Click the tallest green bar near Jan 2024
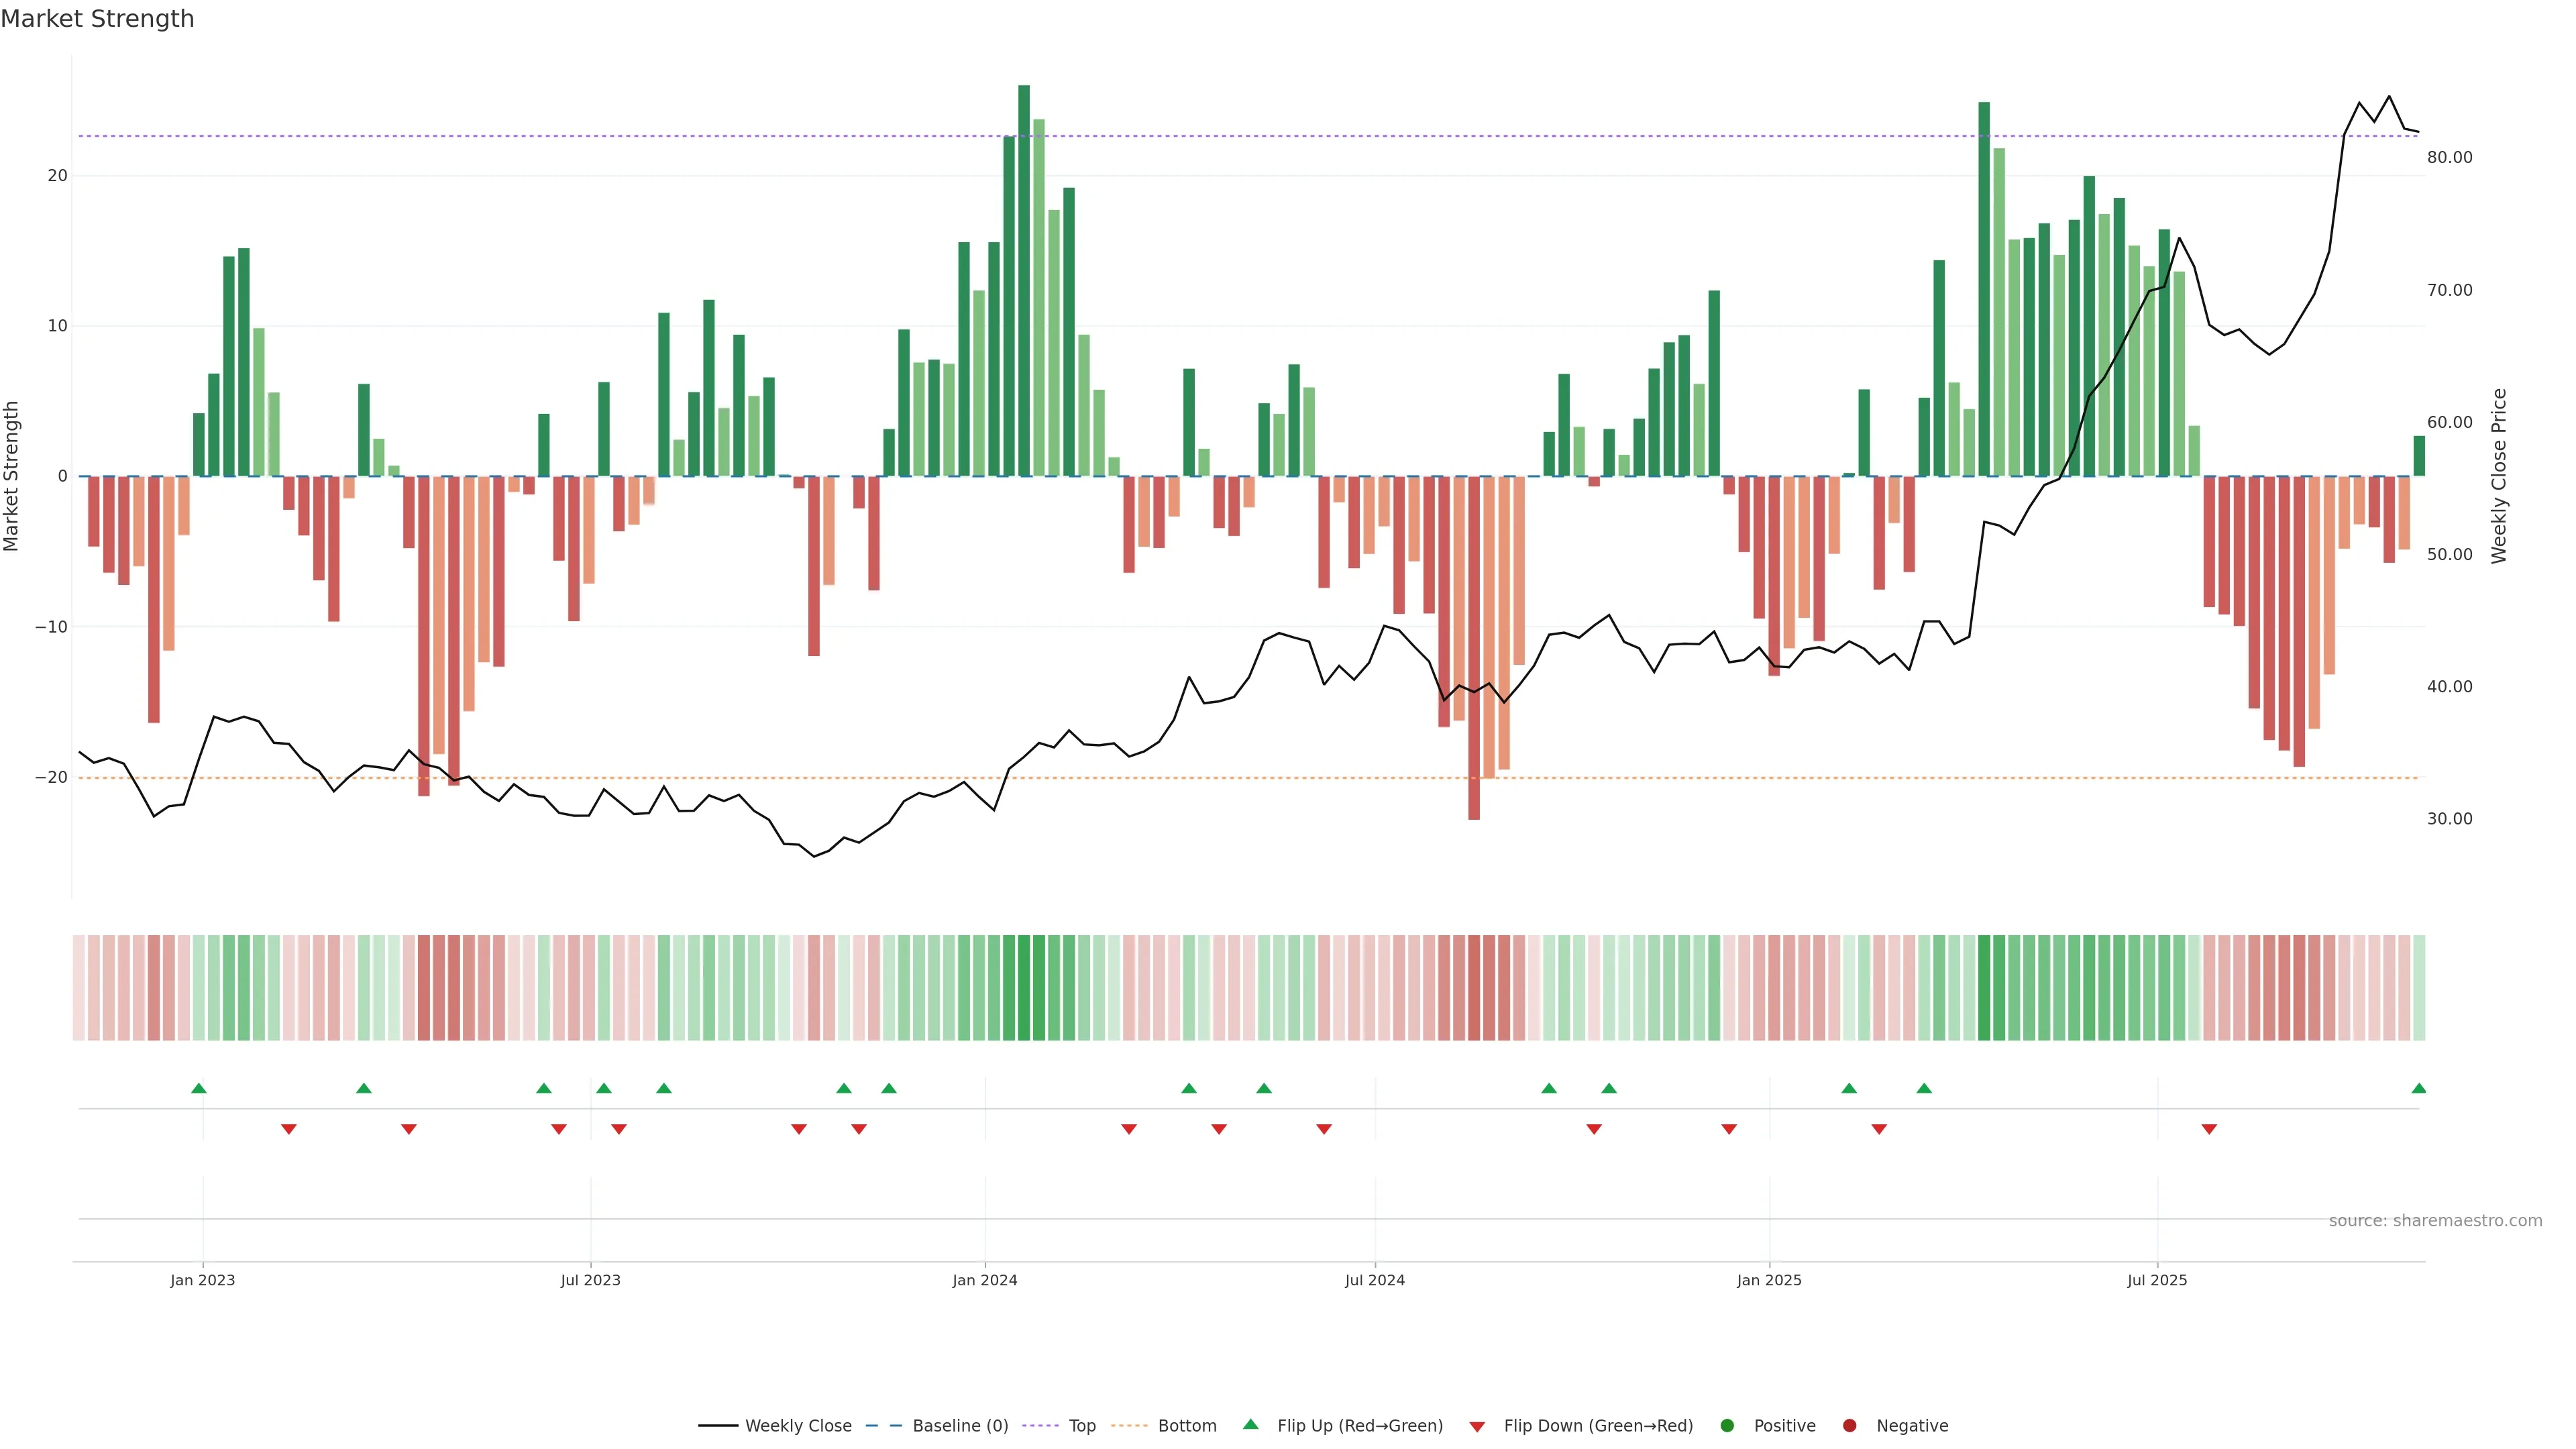The width and height of the screenshot is (2576, 1449). pos(1024,280)
